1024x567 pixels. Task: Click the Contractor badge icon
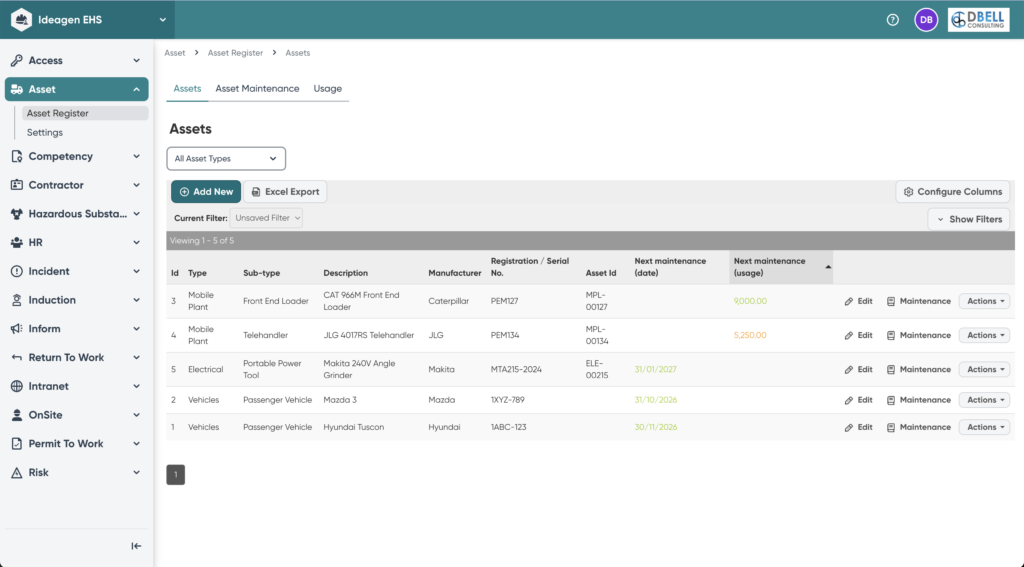(16, 185)
